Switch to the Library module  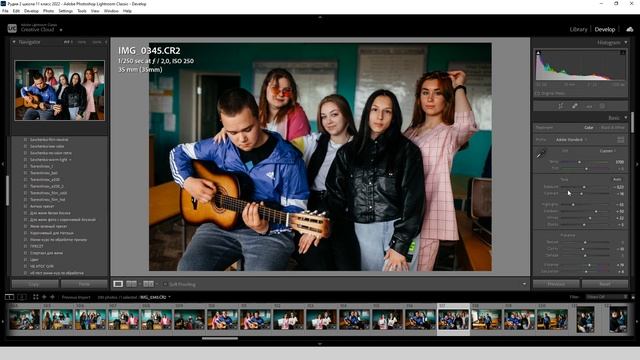[x=578, y=29]
